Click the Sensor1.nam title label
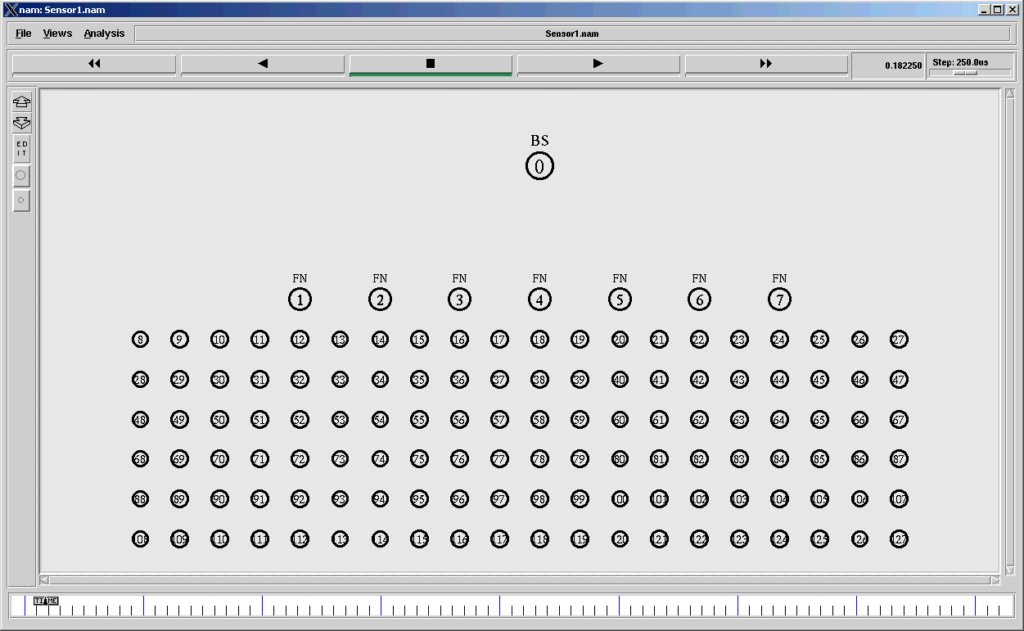The image size is (1024, 631). [572, 34]
